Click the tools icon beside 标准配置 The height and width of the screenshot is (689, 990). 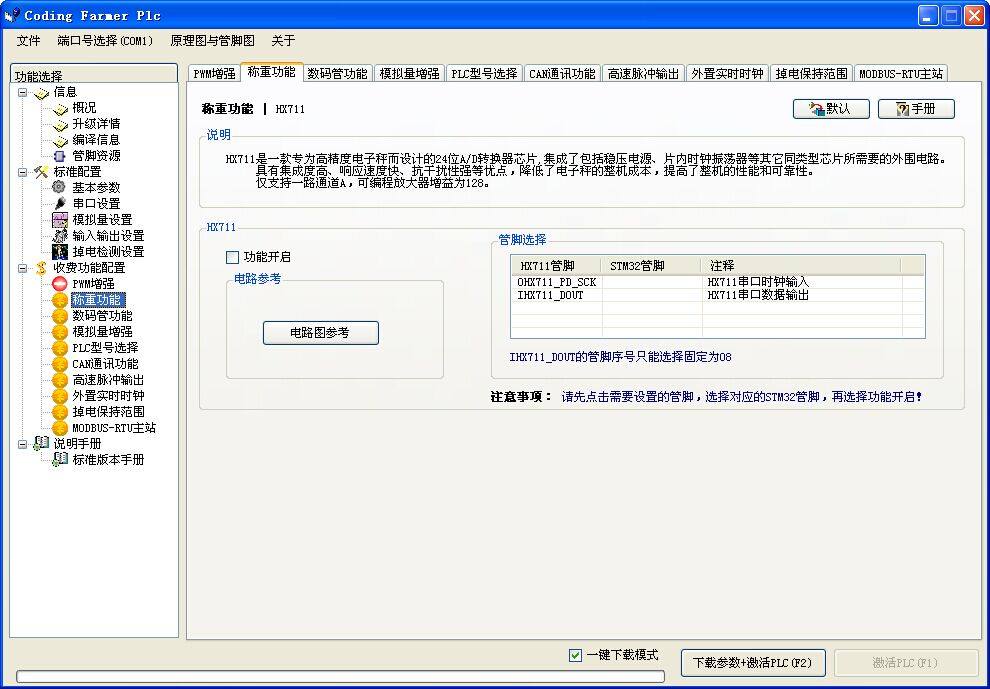click(41, 172)
